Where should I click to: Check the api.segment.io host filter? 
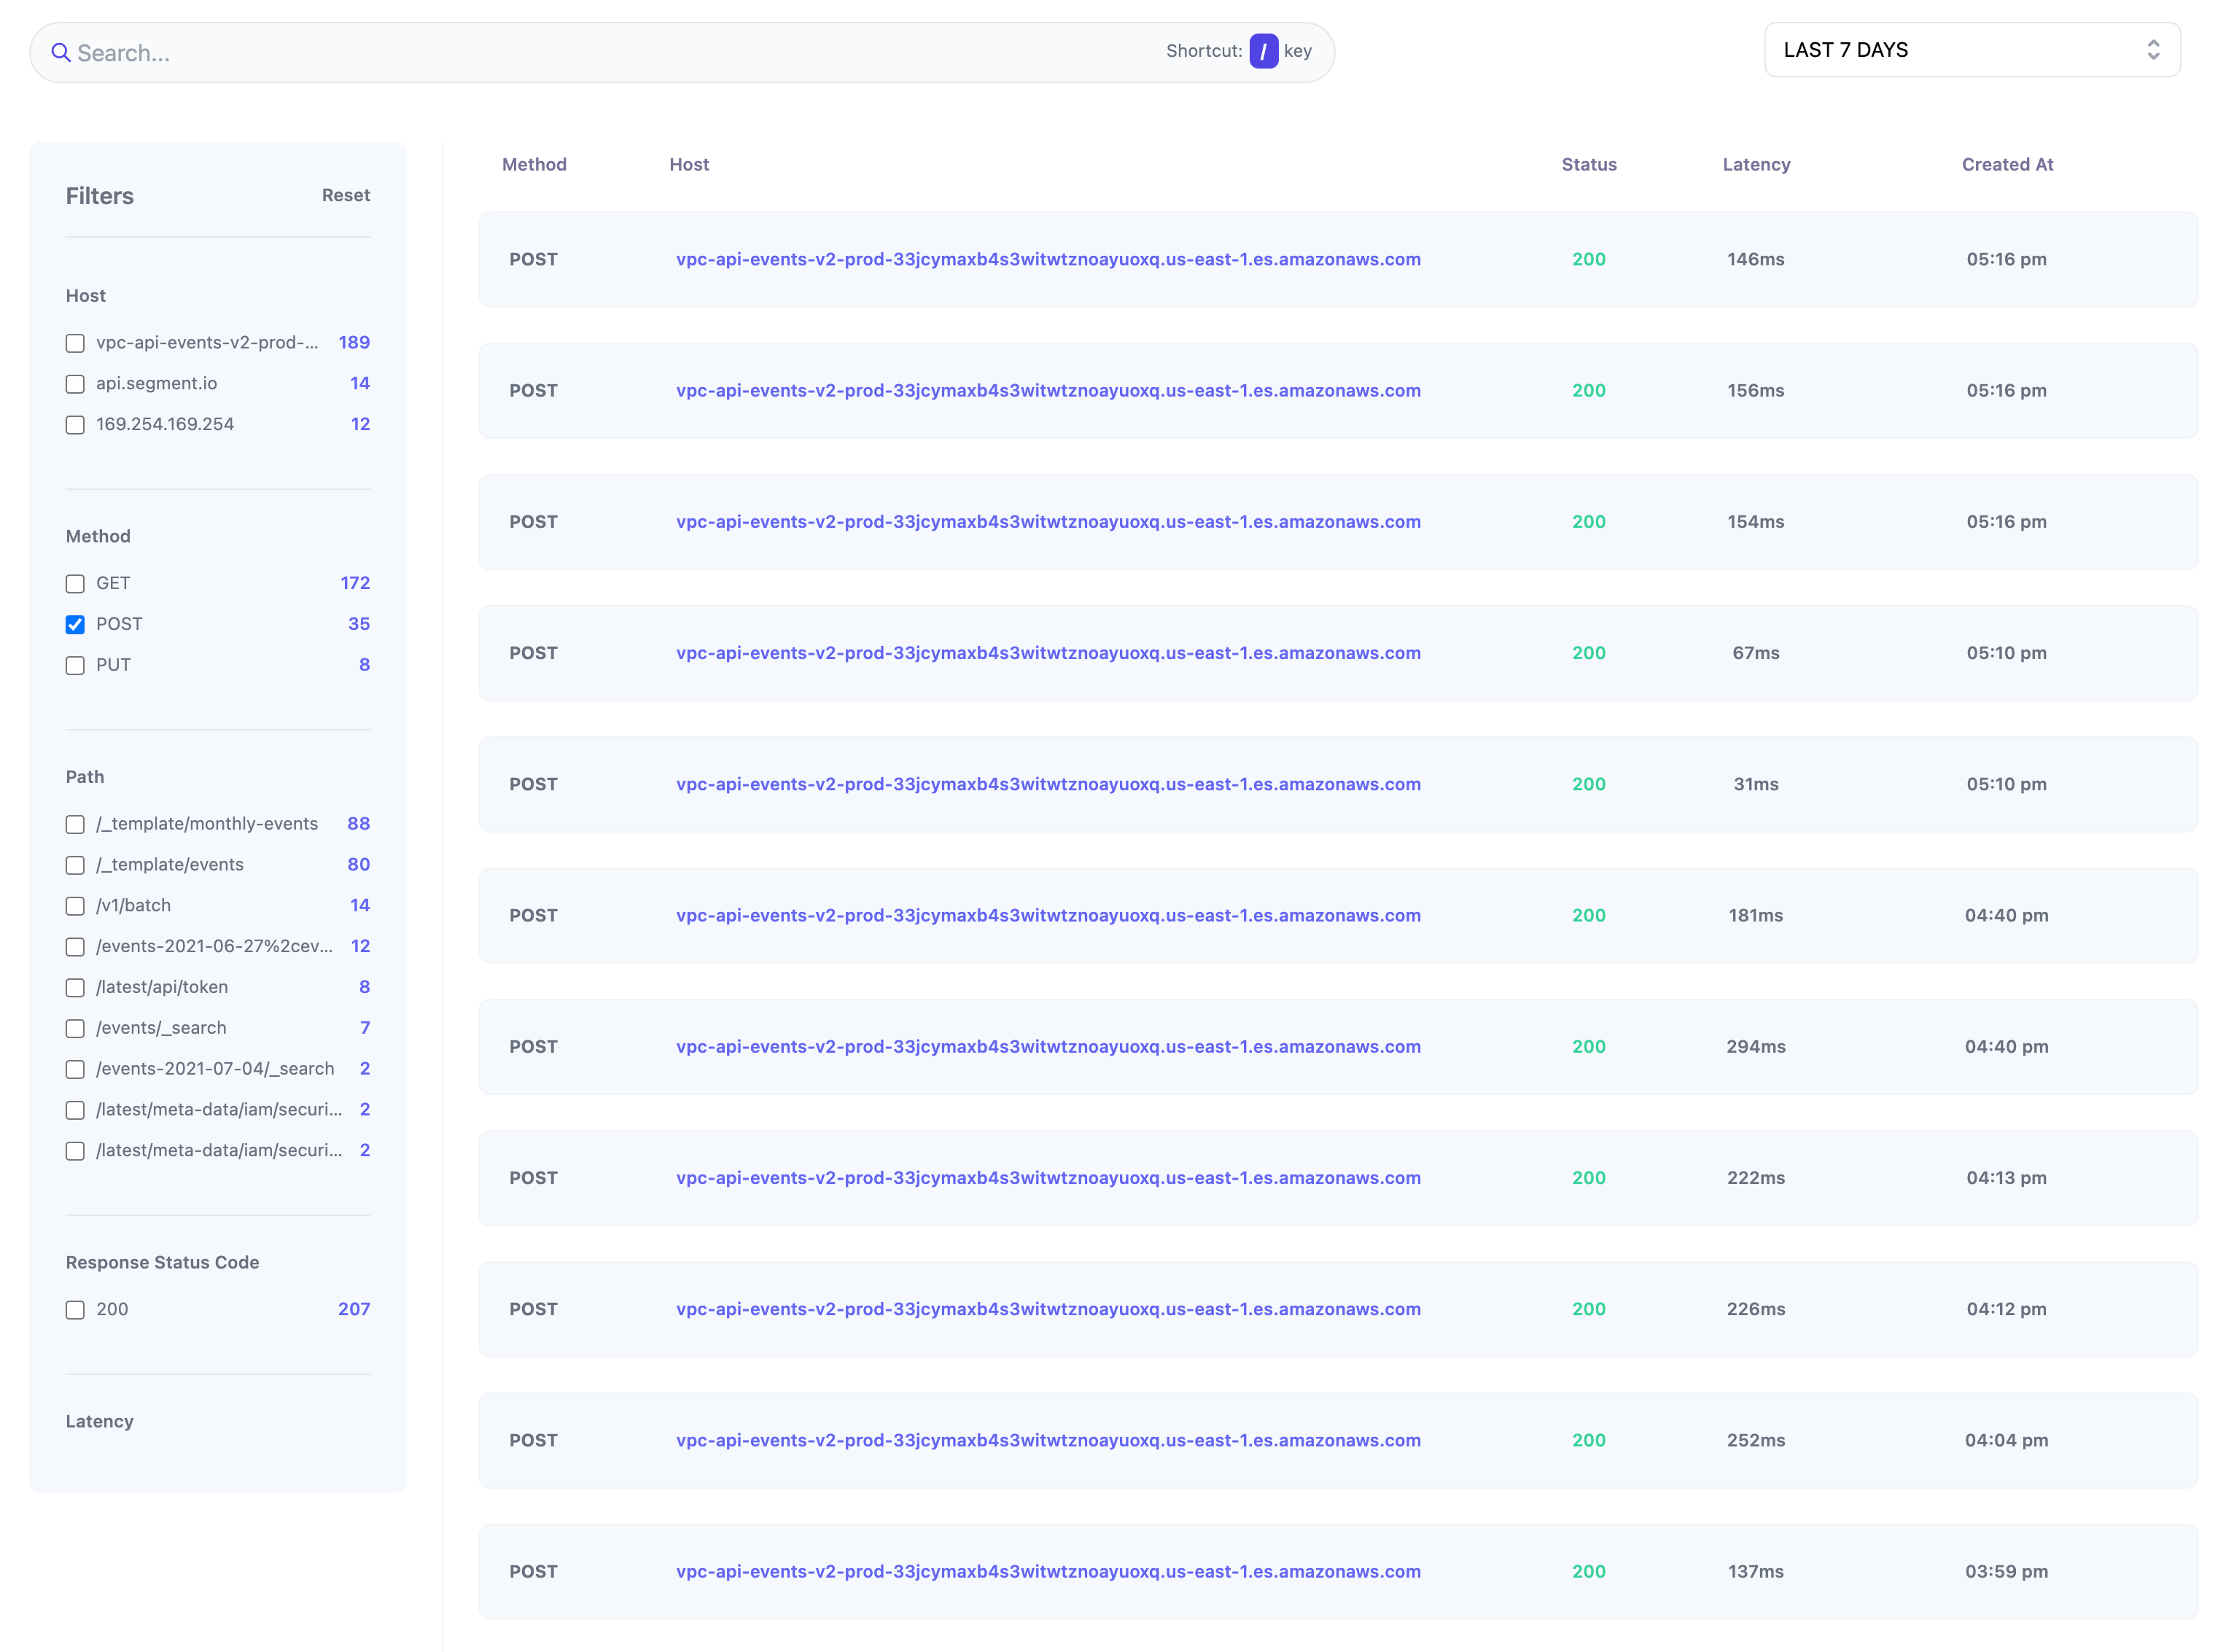[75, 384]
